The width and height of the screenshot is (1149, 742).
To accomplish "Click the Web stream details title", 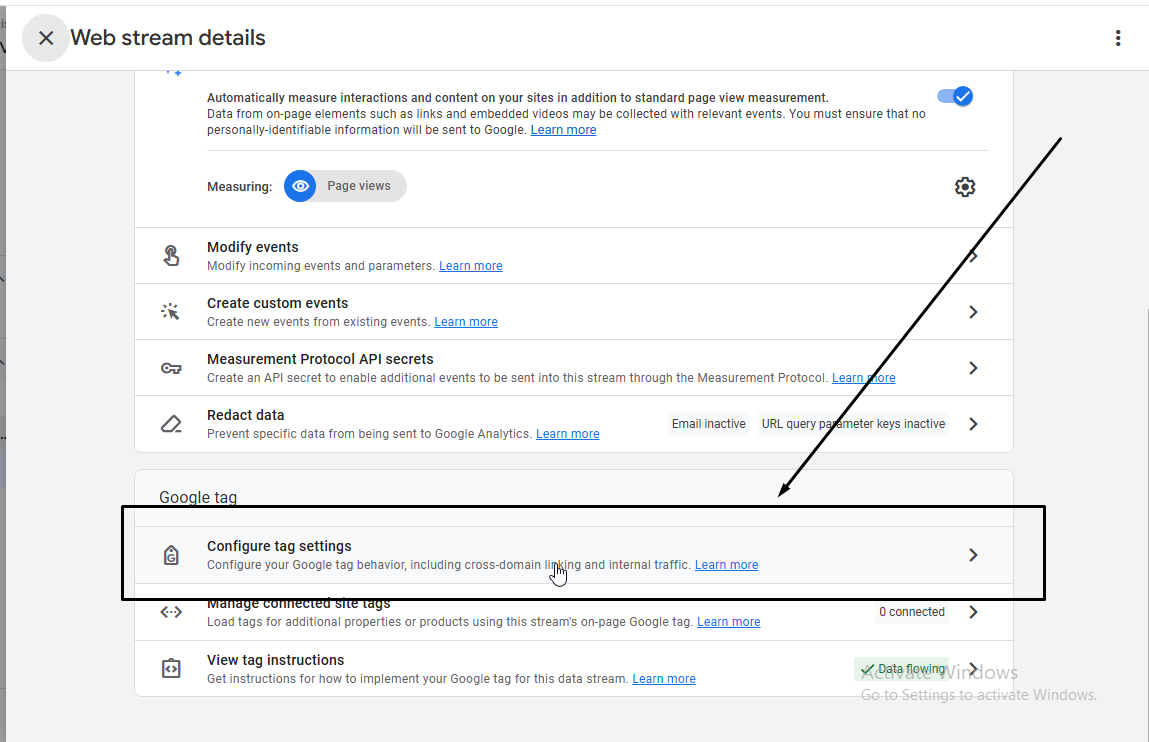I will coord(168,38).
